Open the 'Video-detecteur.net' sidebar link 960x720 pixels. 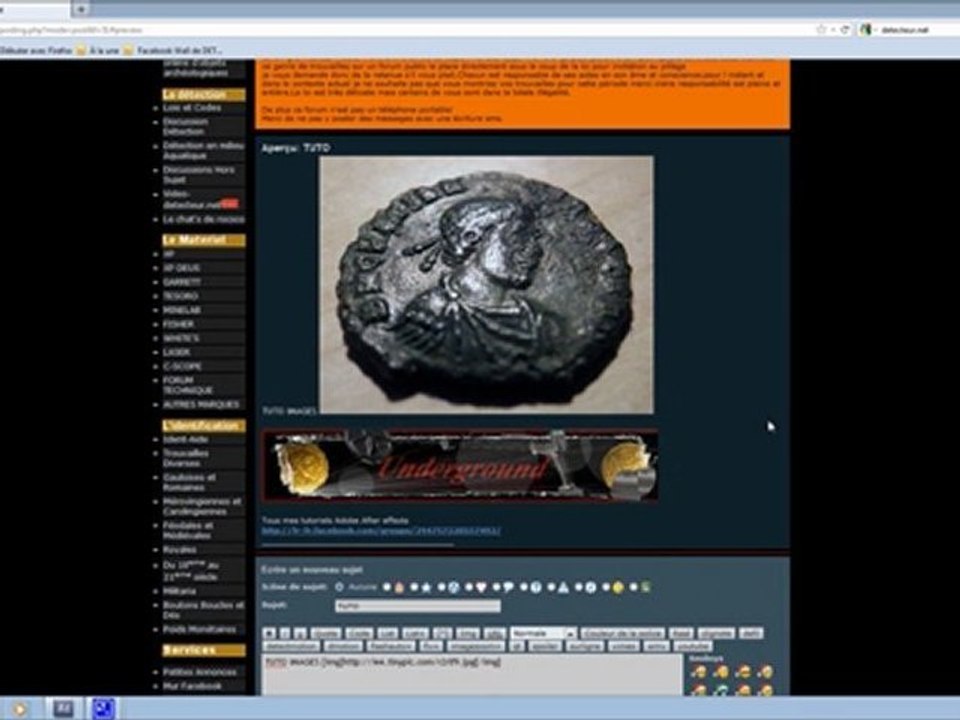[x=192, y=199]
